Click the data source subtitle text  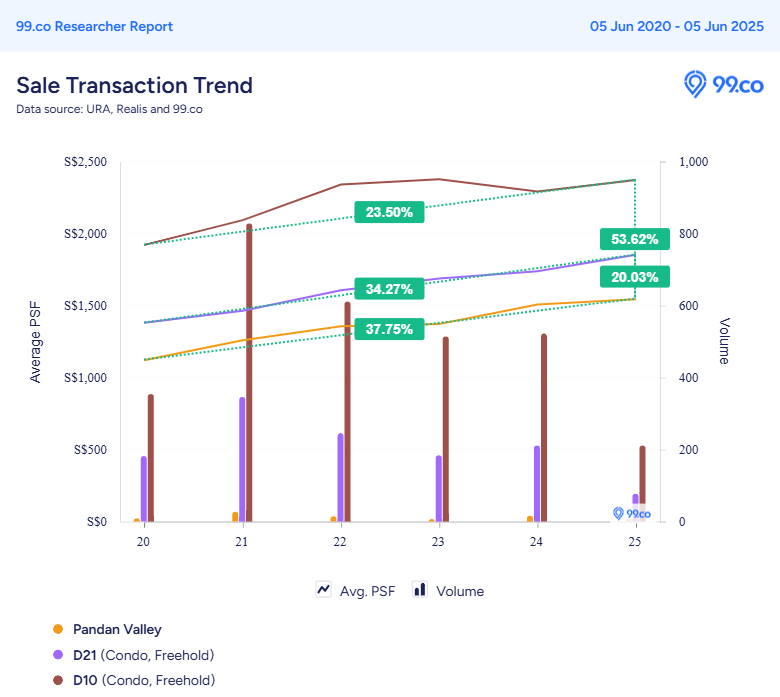pos(109,109)
